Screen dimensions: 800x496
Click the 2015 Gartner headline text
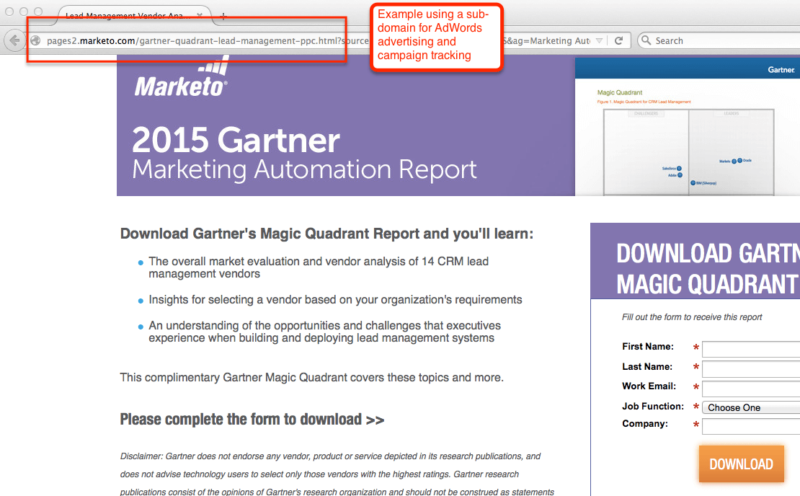pyautogui.click(x=236, y=140)
